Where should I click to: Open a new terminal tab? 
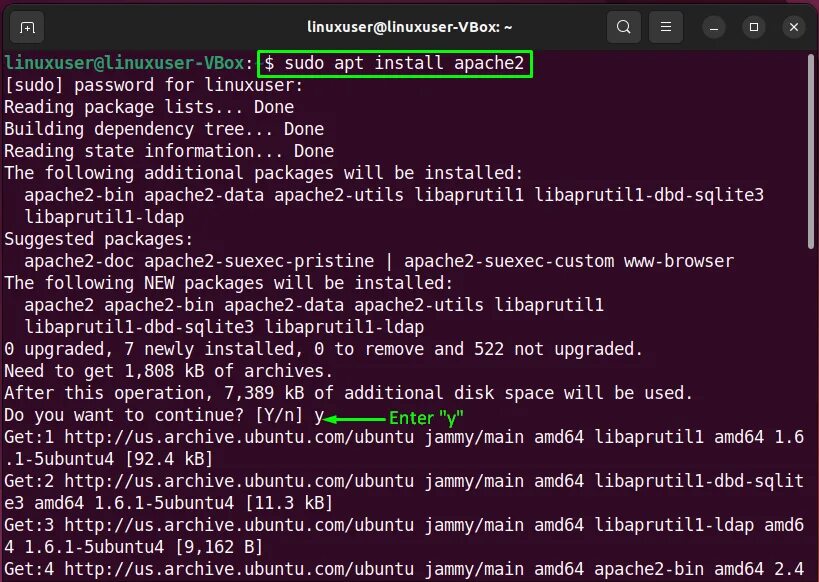pos(27,27)
